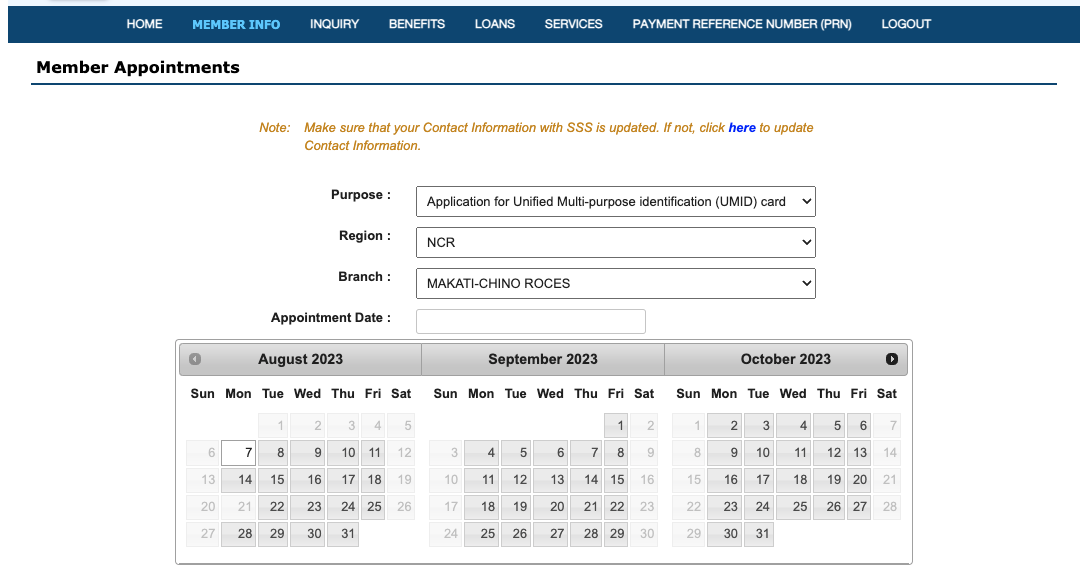Navigate to the HOME menu item

pos(144,24)
